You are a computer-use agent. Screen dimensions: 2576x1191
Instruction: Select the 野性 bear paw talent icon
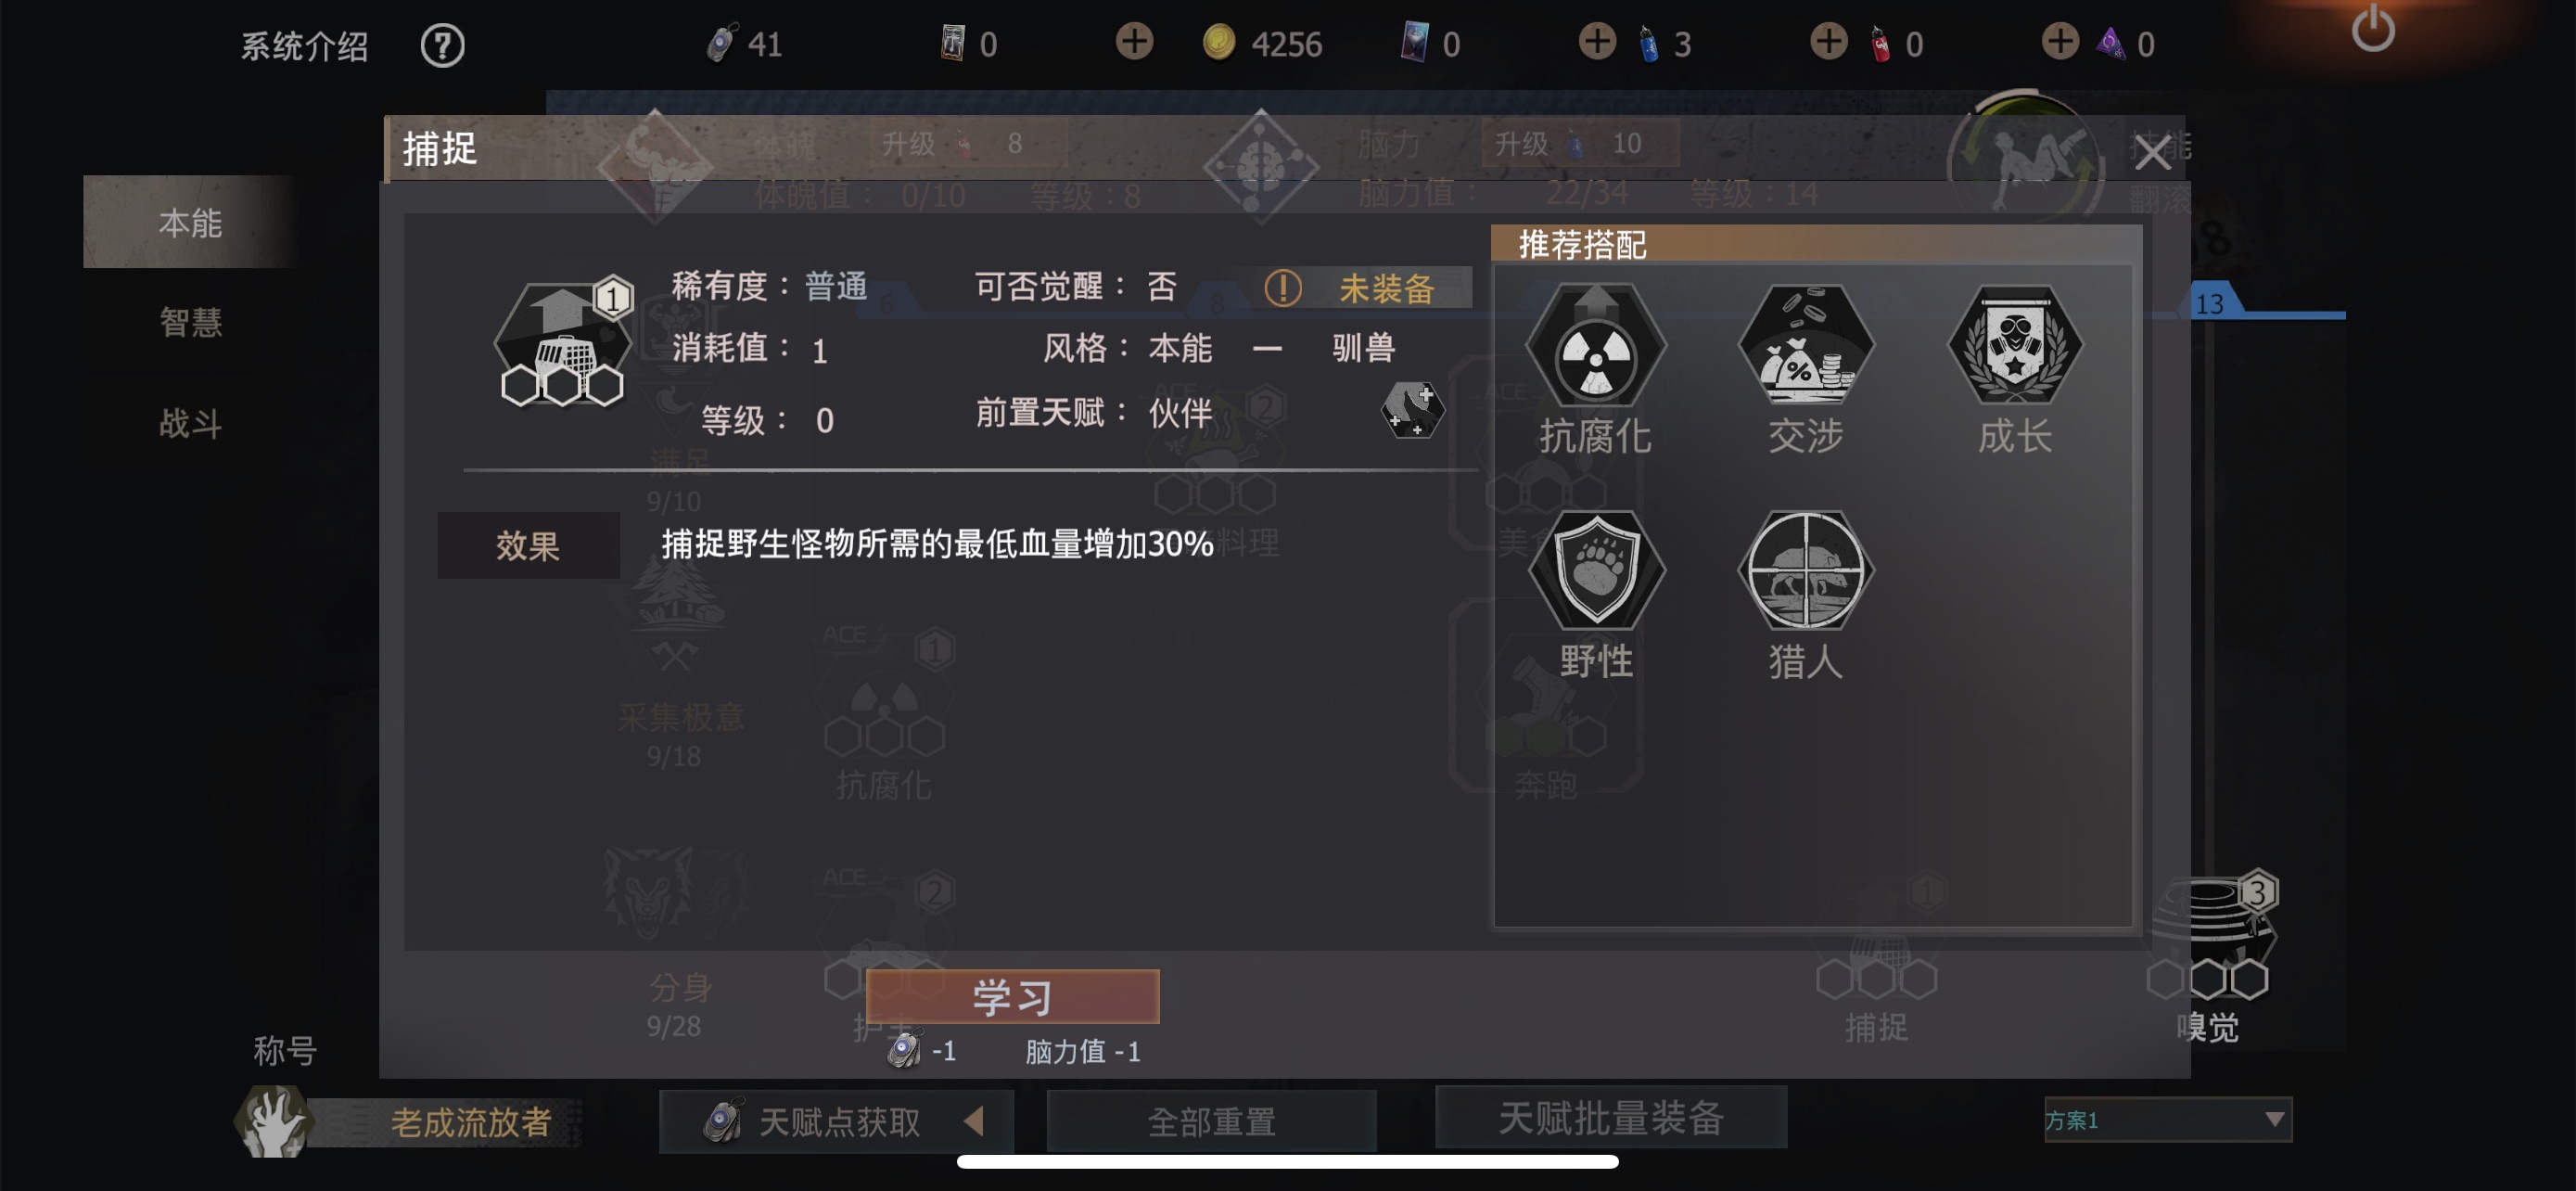coord(1596,570)
